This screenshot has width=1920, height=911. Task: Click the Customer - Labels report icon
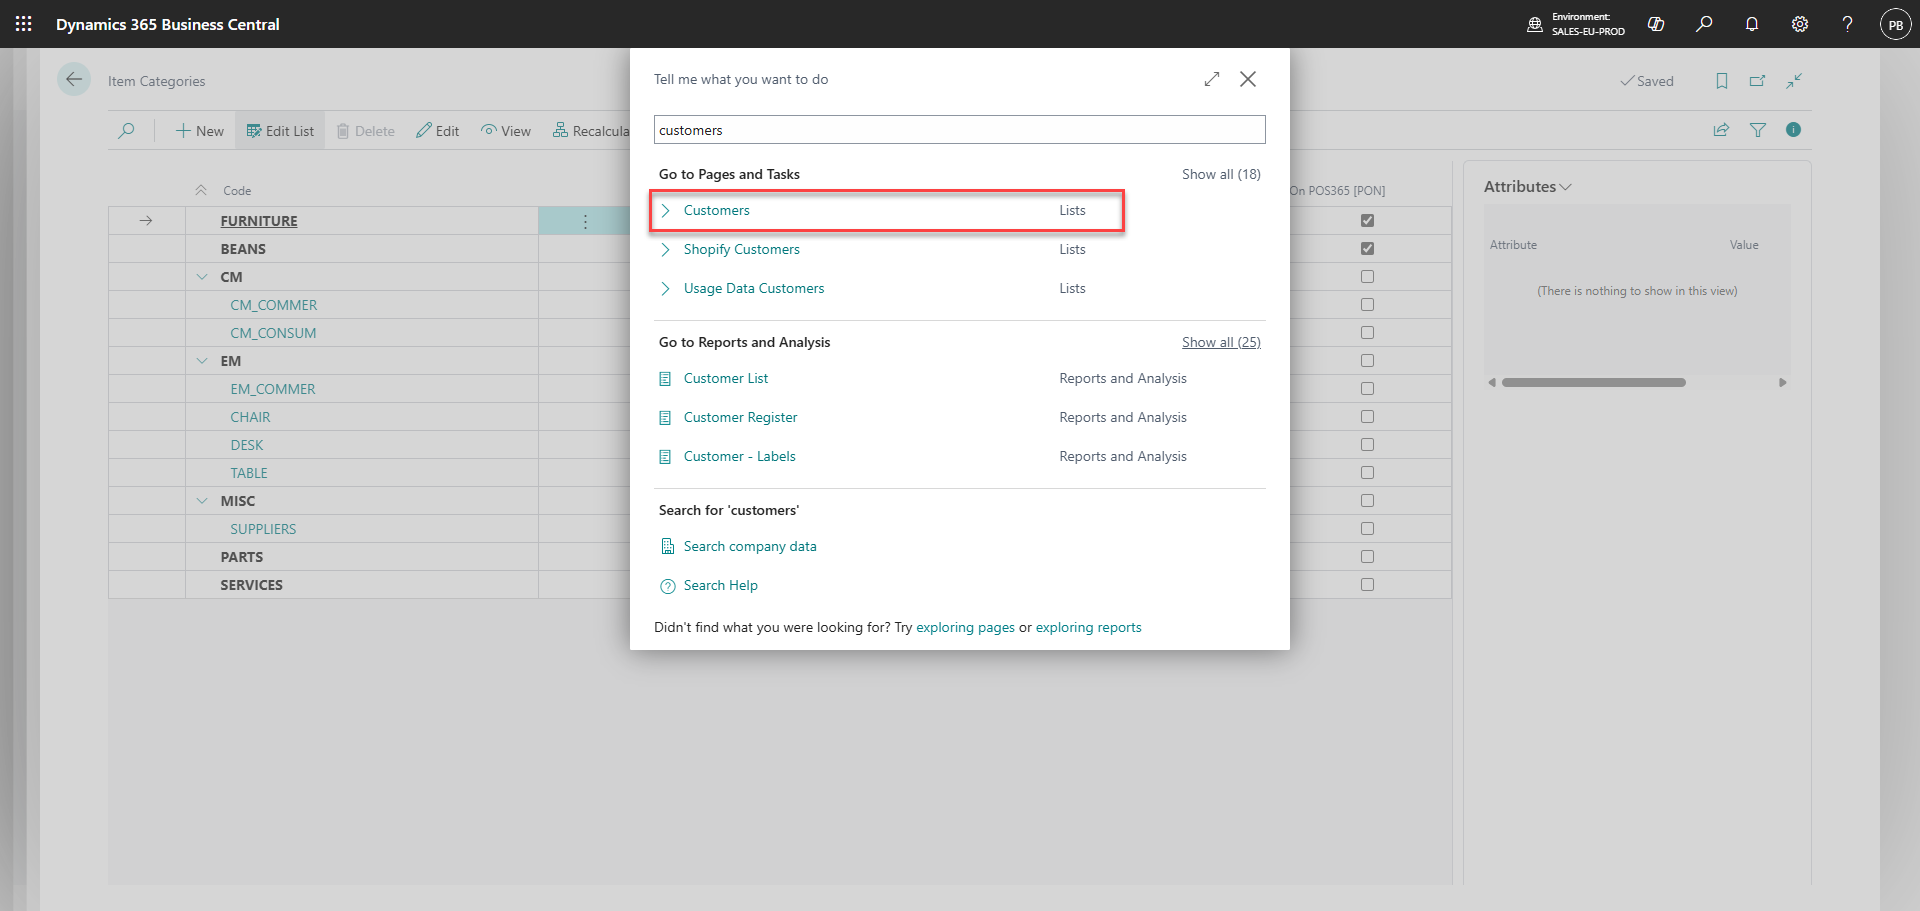(666, 457)
